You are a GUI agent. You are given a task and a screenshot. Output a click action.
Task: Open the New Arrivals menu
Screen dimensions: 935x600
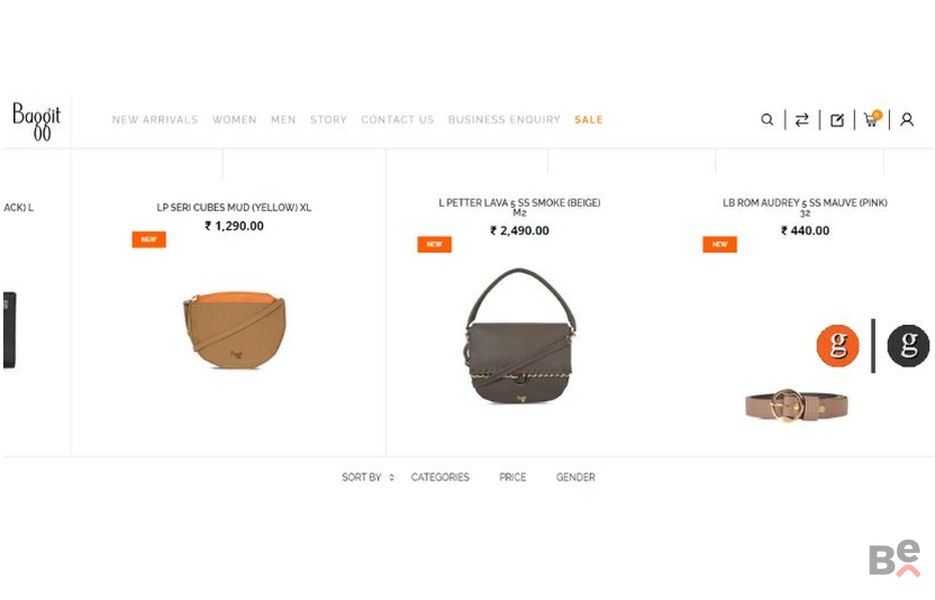tap(155, 120)
